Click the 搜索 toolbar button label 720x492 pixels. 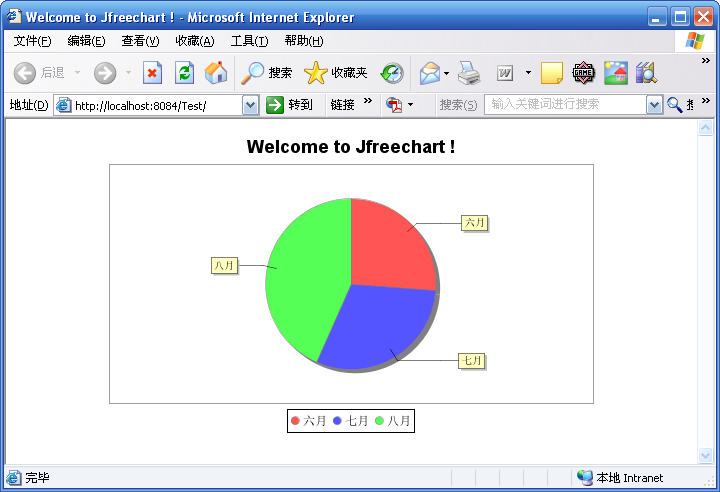(280, 73)
